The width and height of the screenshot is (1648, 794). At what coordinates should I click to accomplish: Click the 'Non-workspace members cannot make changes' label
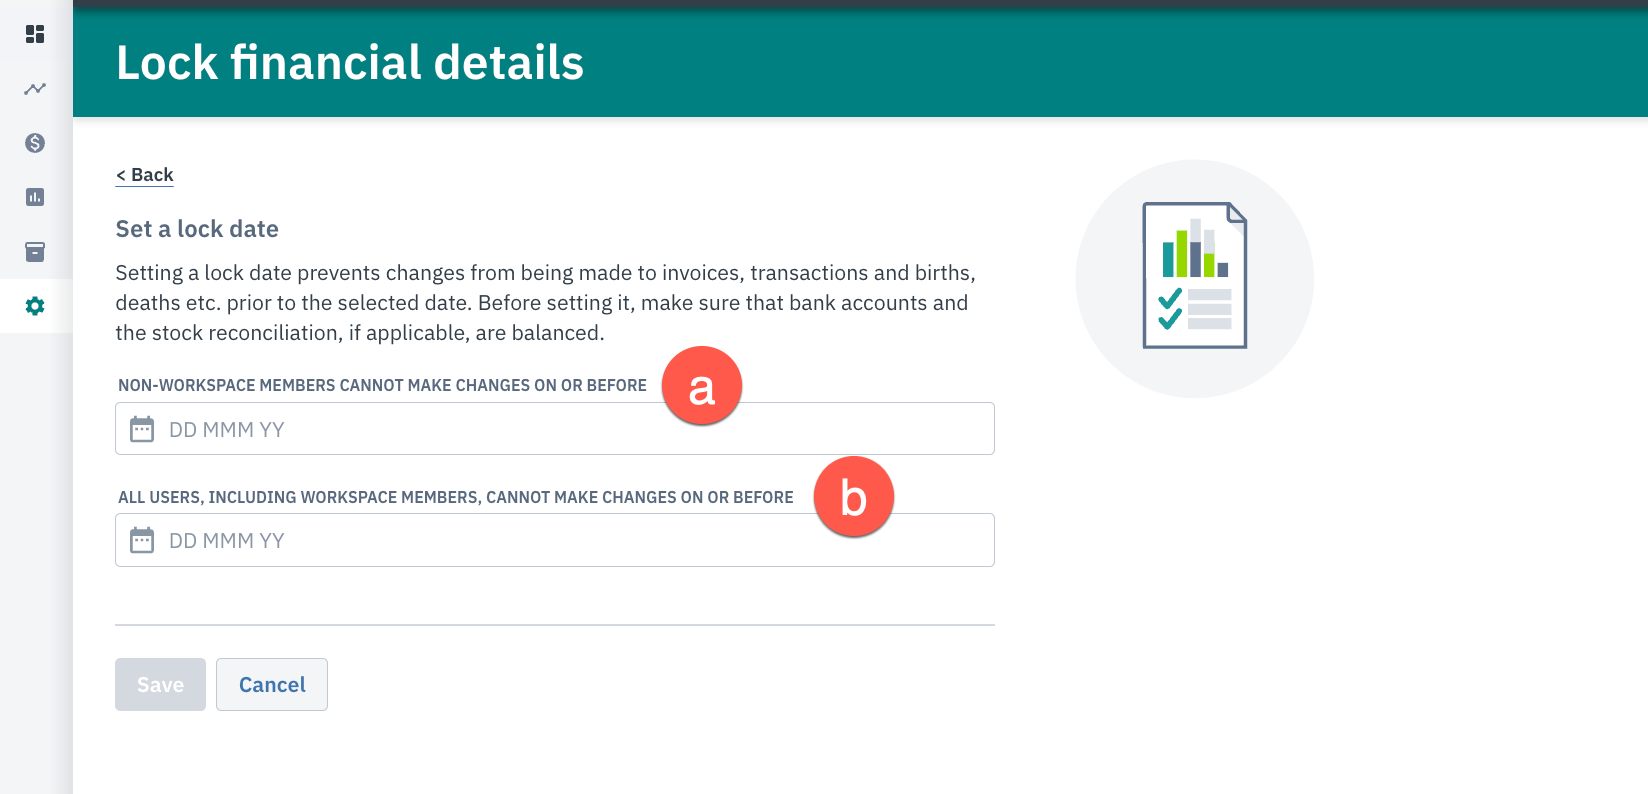click(382, 385)
